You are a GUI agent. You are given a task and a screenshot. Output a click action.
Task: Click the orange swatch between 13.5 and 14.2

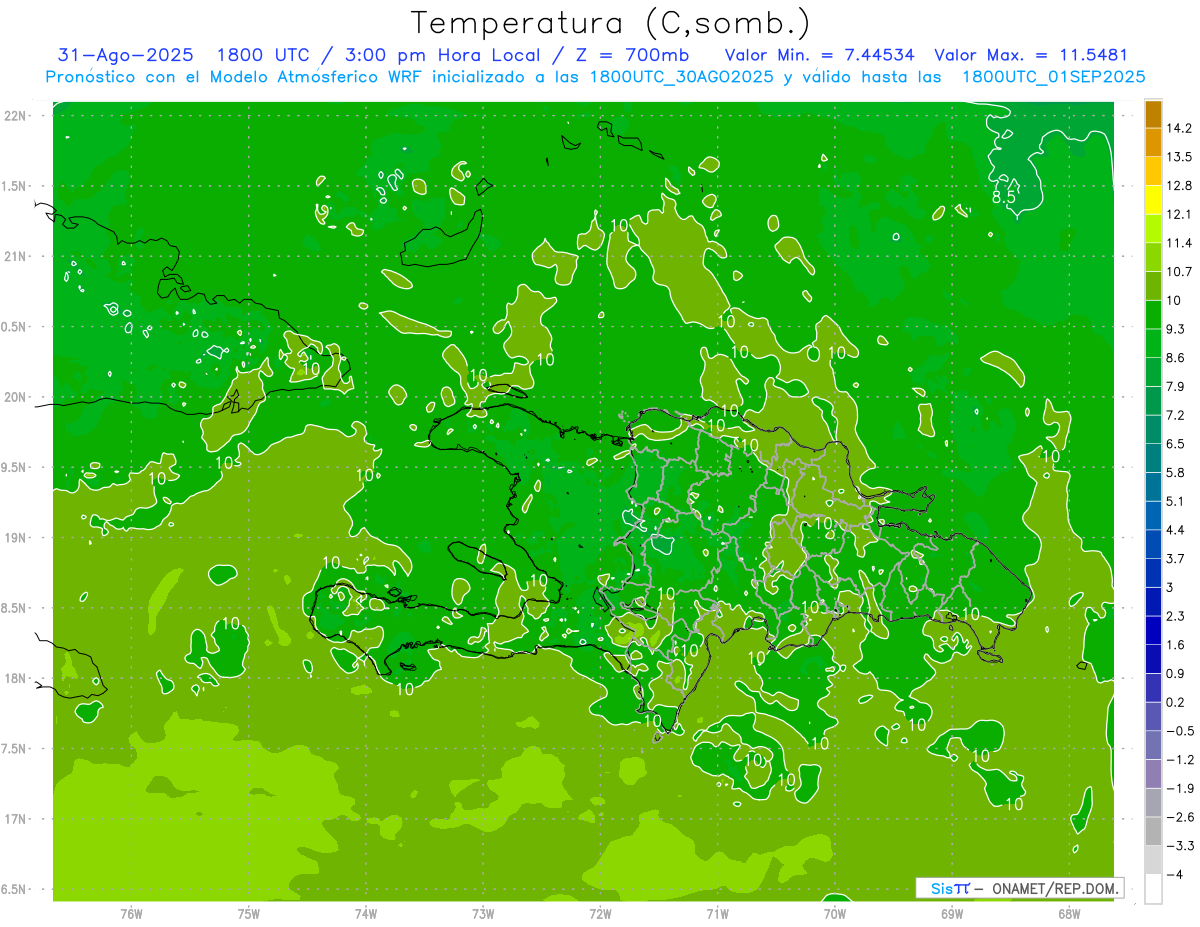[x=1153, y=142]
